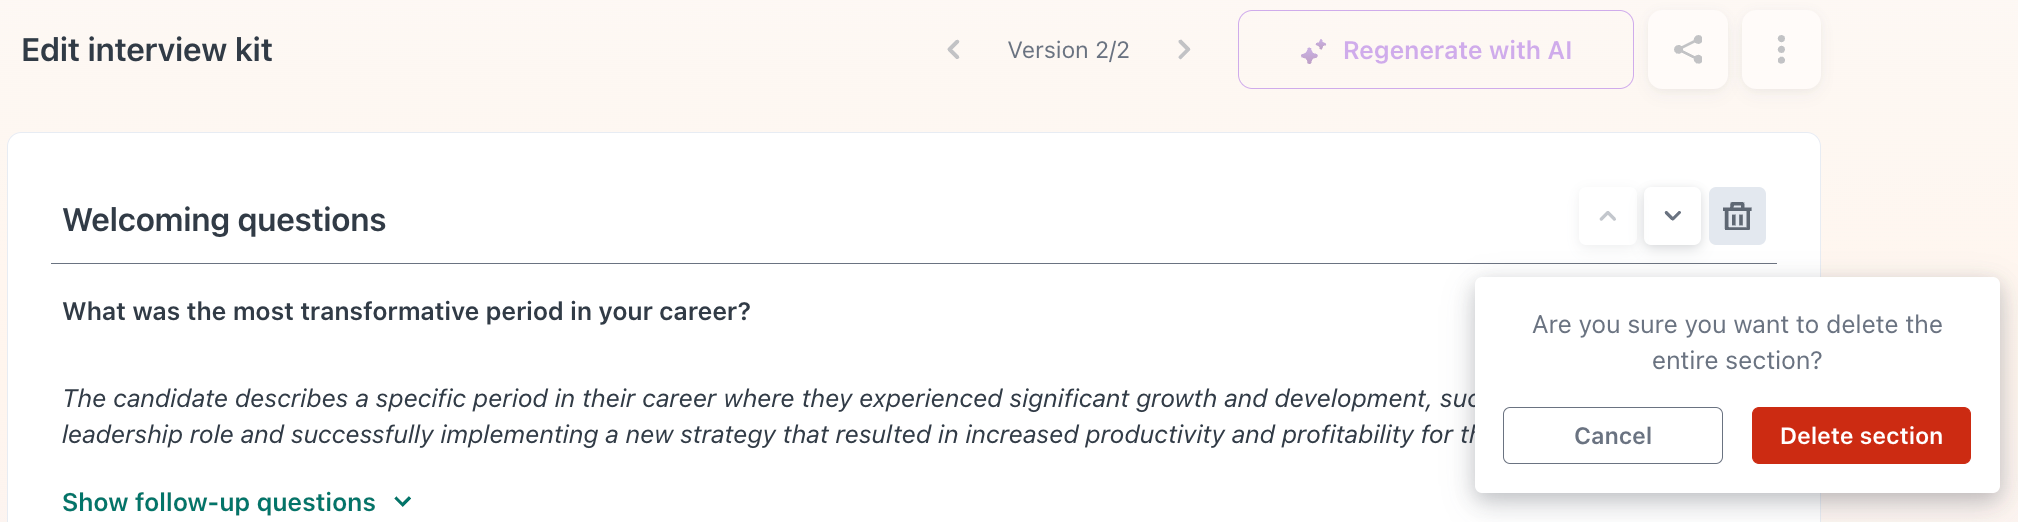The height and width of the screenshot is (522, 2018).
Task: Click the Edit interview kit title
Action: (x=147, y=50)
